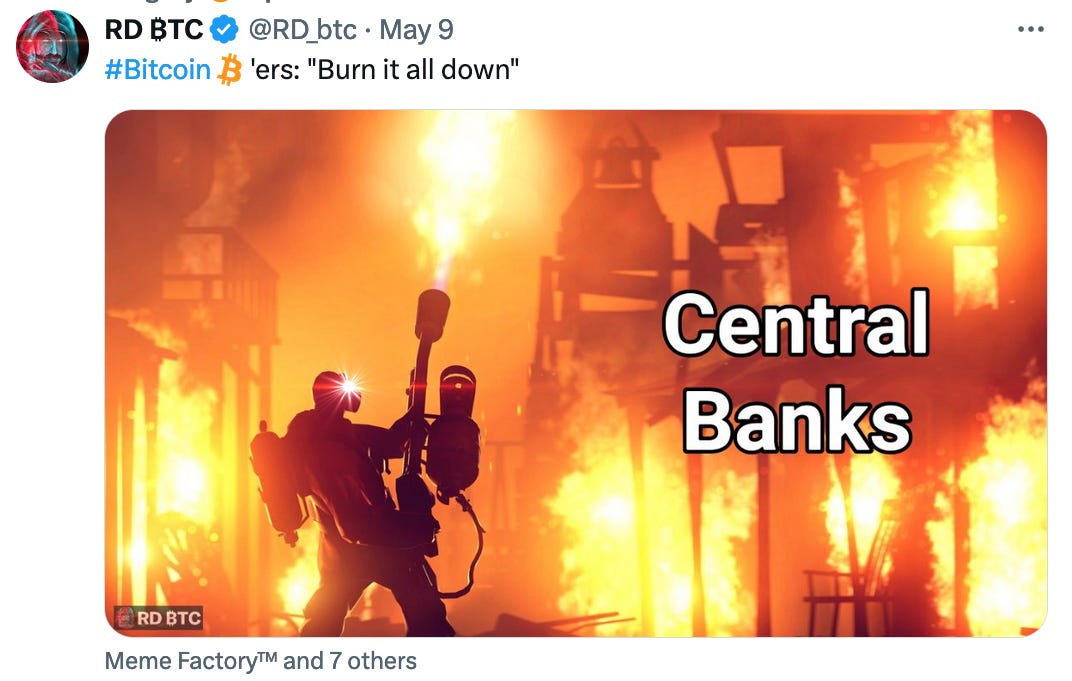Click the RD BTC display name

[154, 30]
